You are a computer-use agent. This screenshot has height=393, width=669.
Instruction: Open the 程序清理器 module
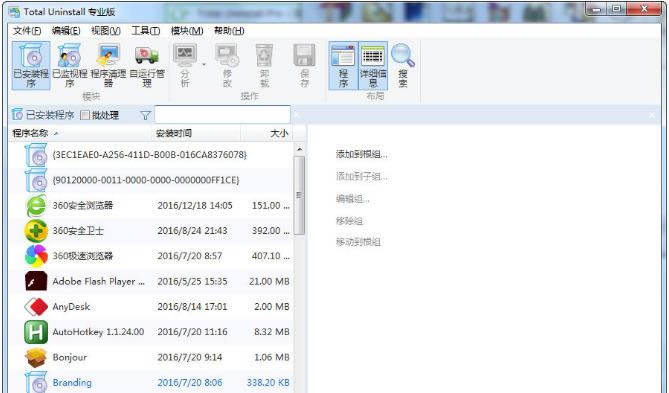point(108,65)
